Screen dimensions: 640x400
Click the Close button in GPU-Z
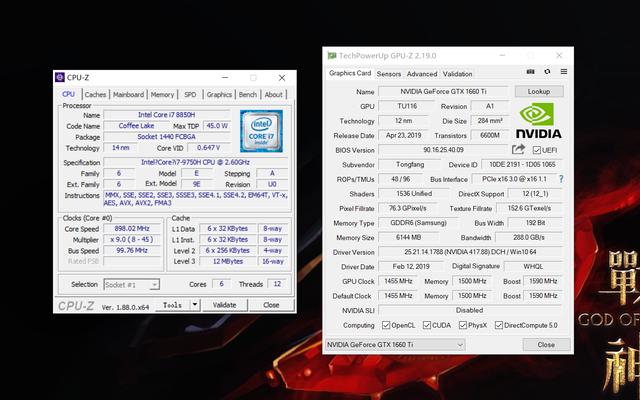coord(546,344)
